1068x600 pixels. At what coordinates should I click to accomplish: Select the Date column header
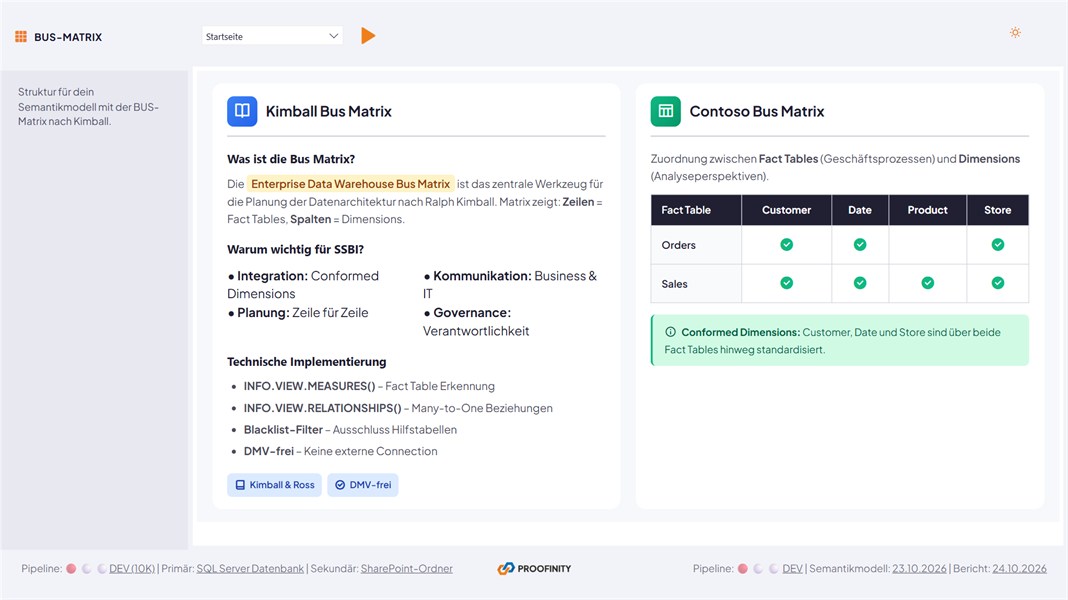[x=860, y=210]
